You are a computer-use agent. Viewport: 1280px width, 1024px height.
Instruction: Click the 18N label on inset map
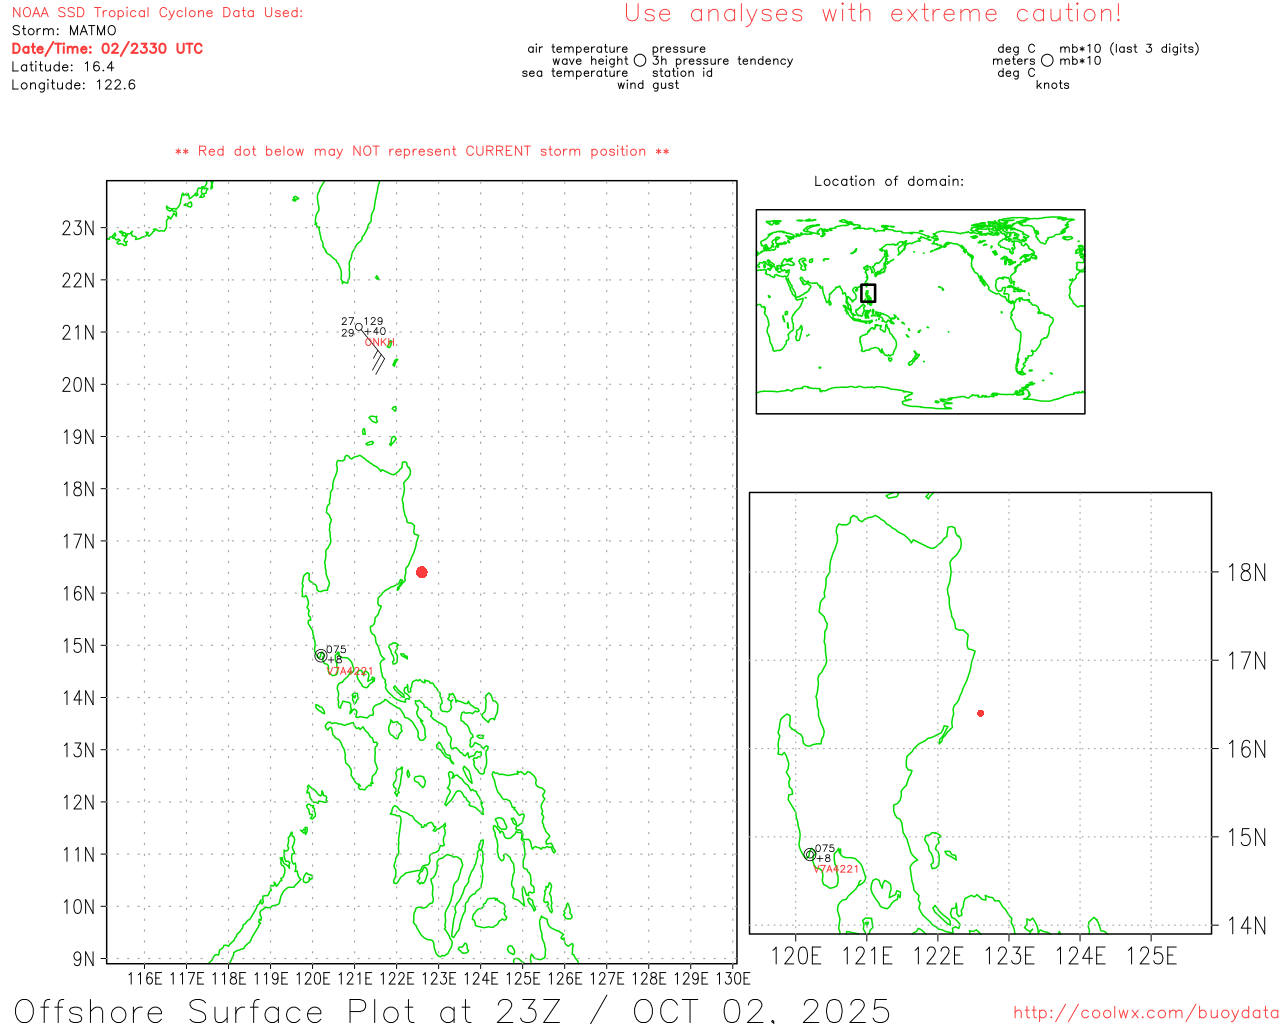pos(1246,573)
